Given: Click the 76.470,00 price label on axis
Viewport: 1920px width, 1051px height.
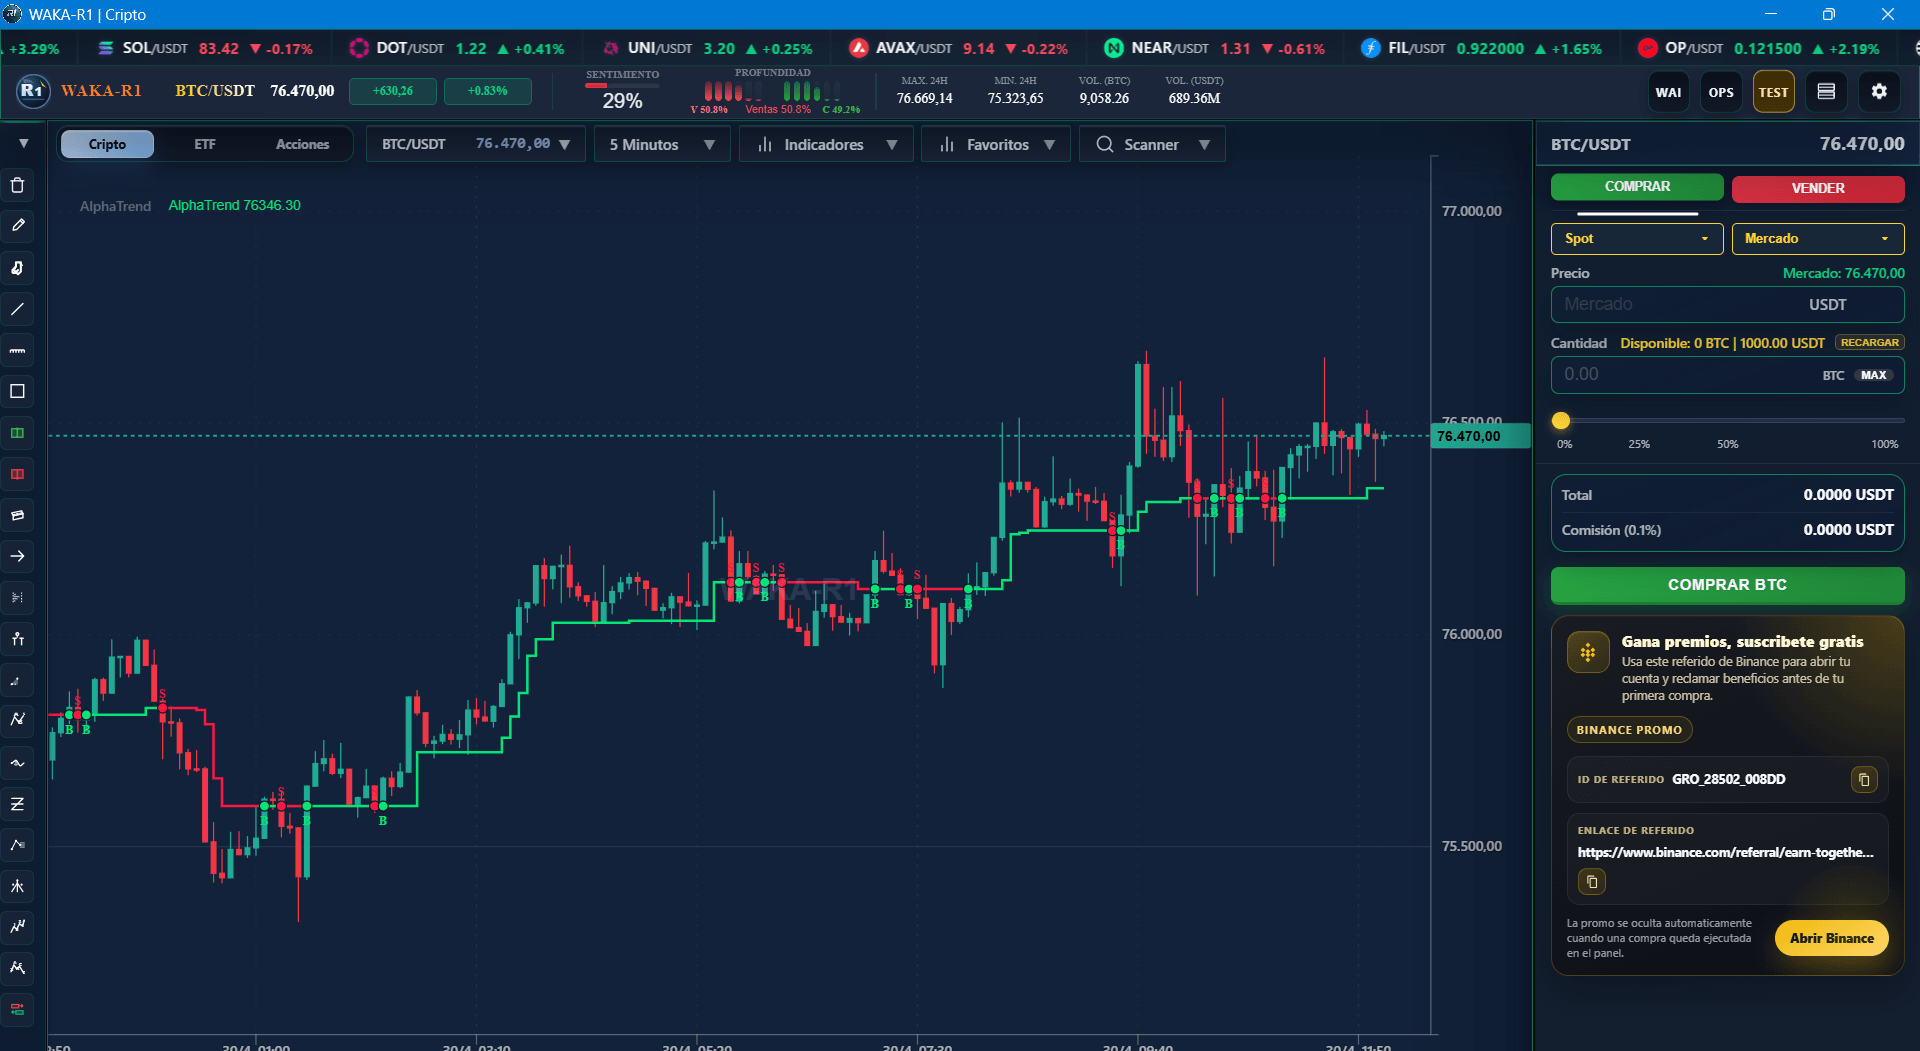Looking at the screenshot, I should pyautogui.click(x=1480, y=436).
